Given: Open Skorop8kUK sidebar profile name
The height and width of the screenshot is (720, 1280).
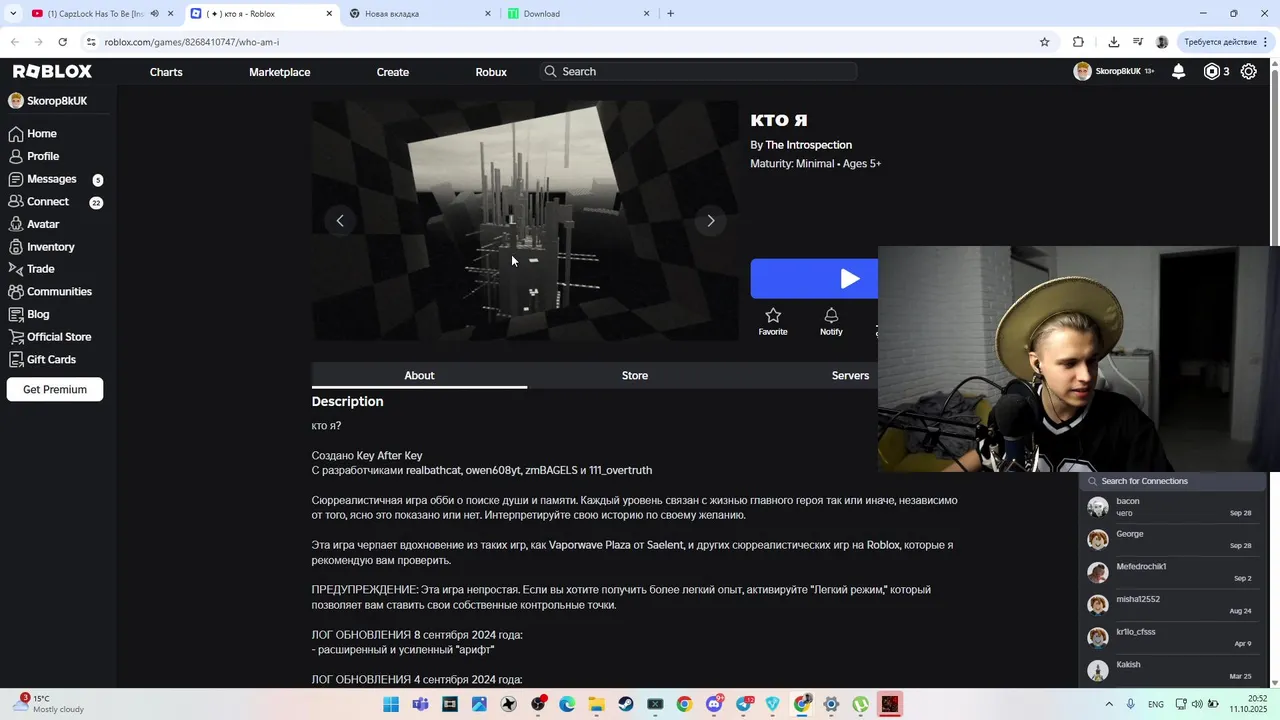Looking at the screenshot, I should click(x=57, y=101).
